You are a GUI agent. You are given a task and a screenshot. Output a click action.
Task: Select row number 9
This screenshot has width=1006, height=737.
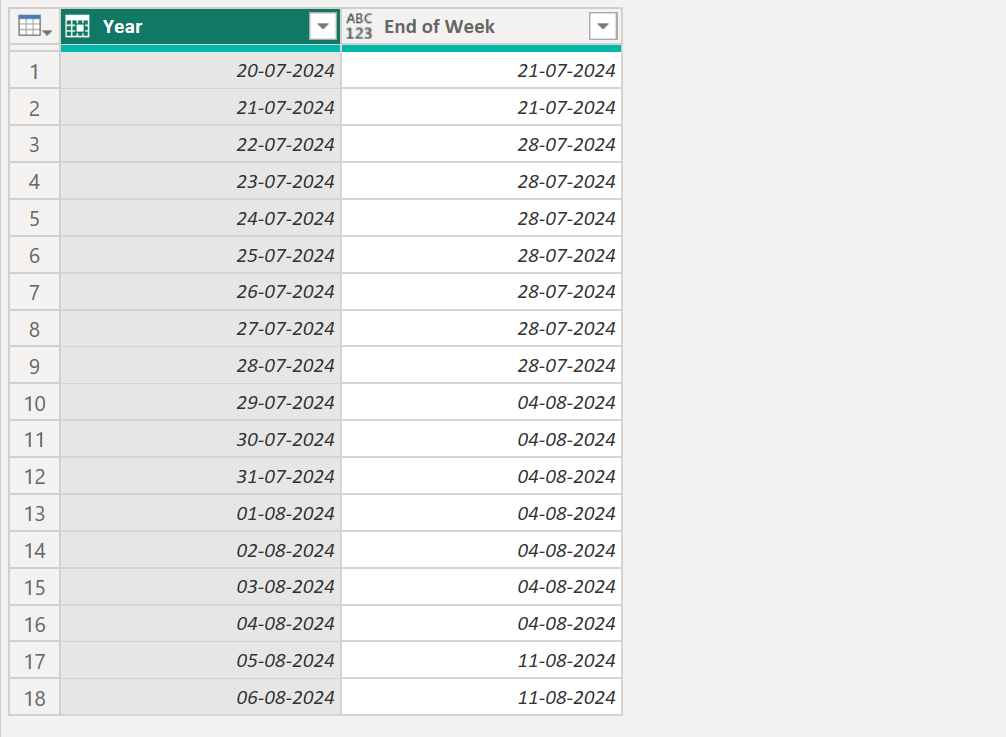[34, 365]
